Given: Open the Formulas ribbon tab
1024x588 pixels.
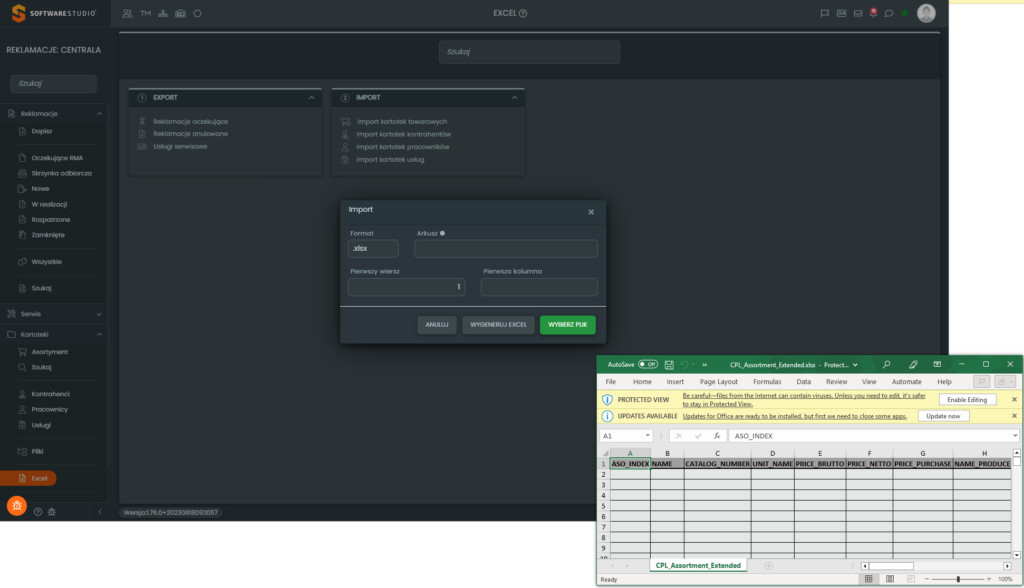Looking at the screenshot, I should click(x=767, y=382).
